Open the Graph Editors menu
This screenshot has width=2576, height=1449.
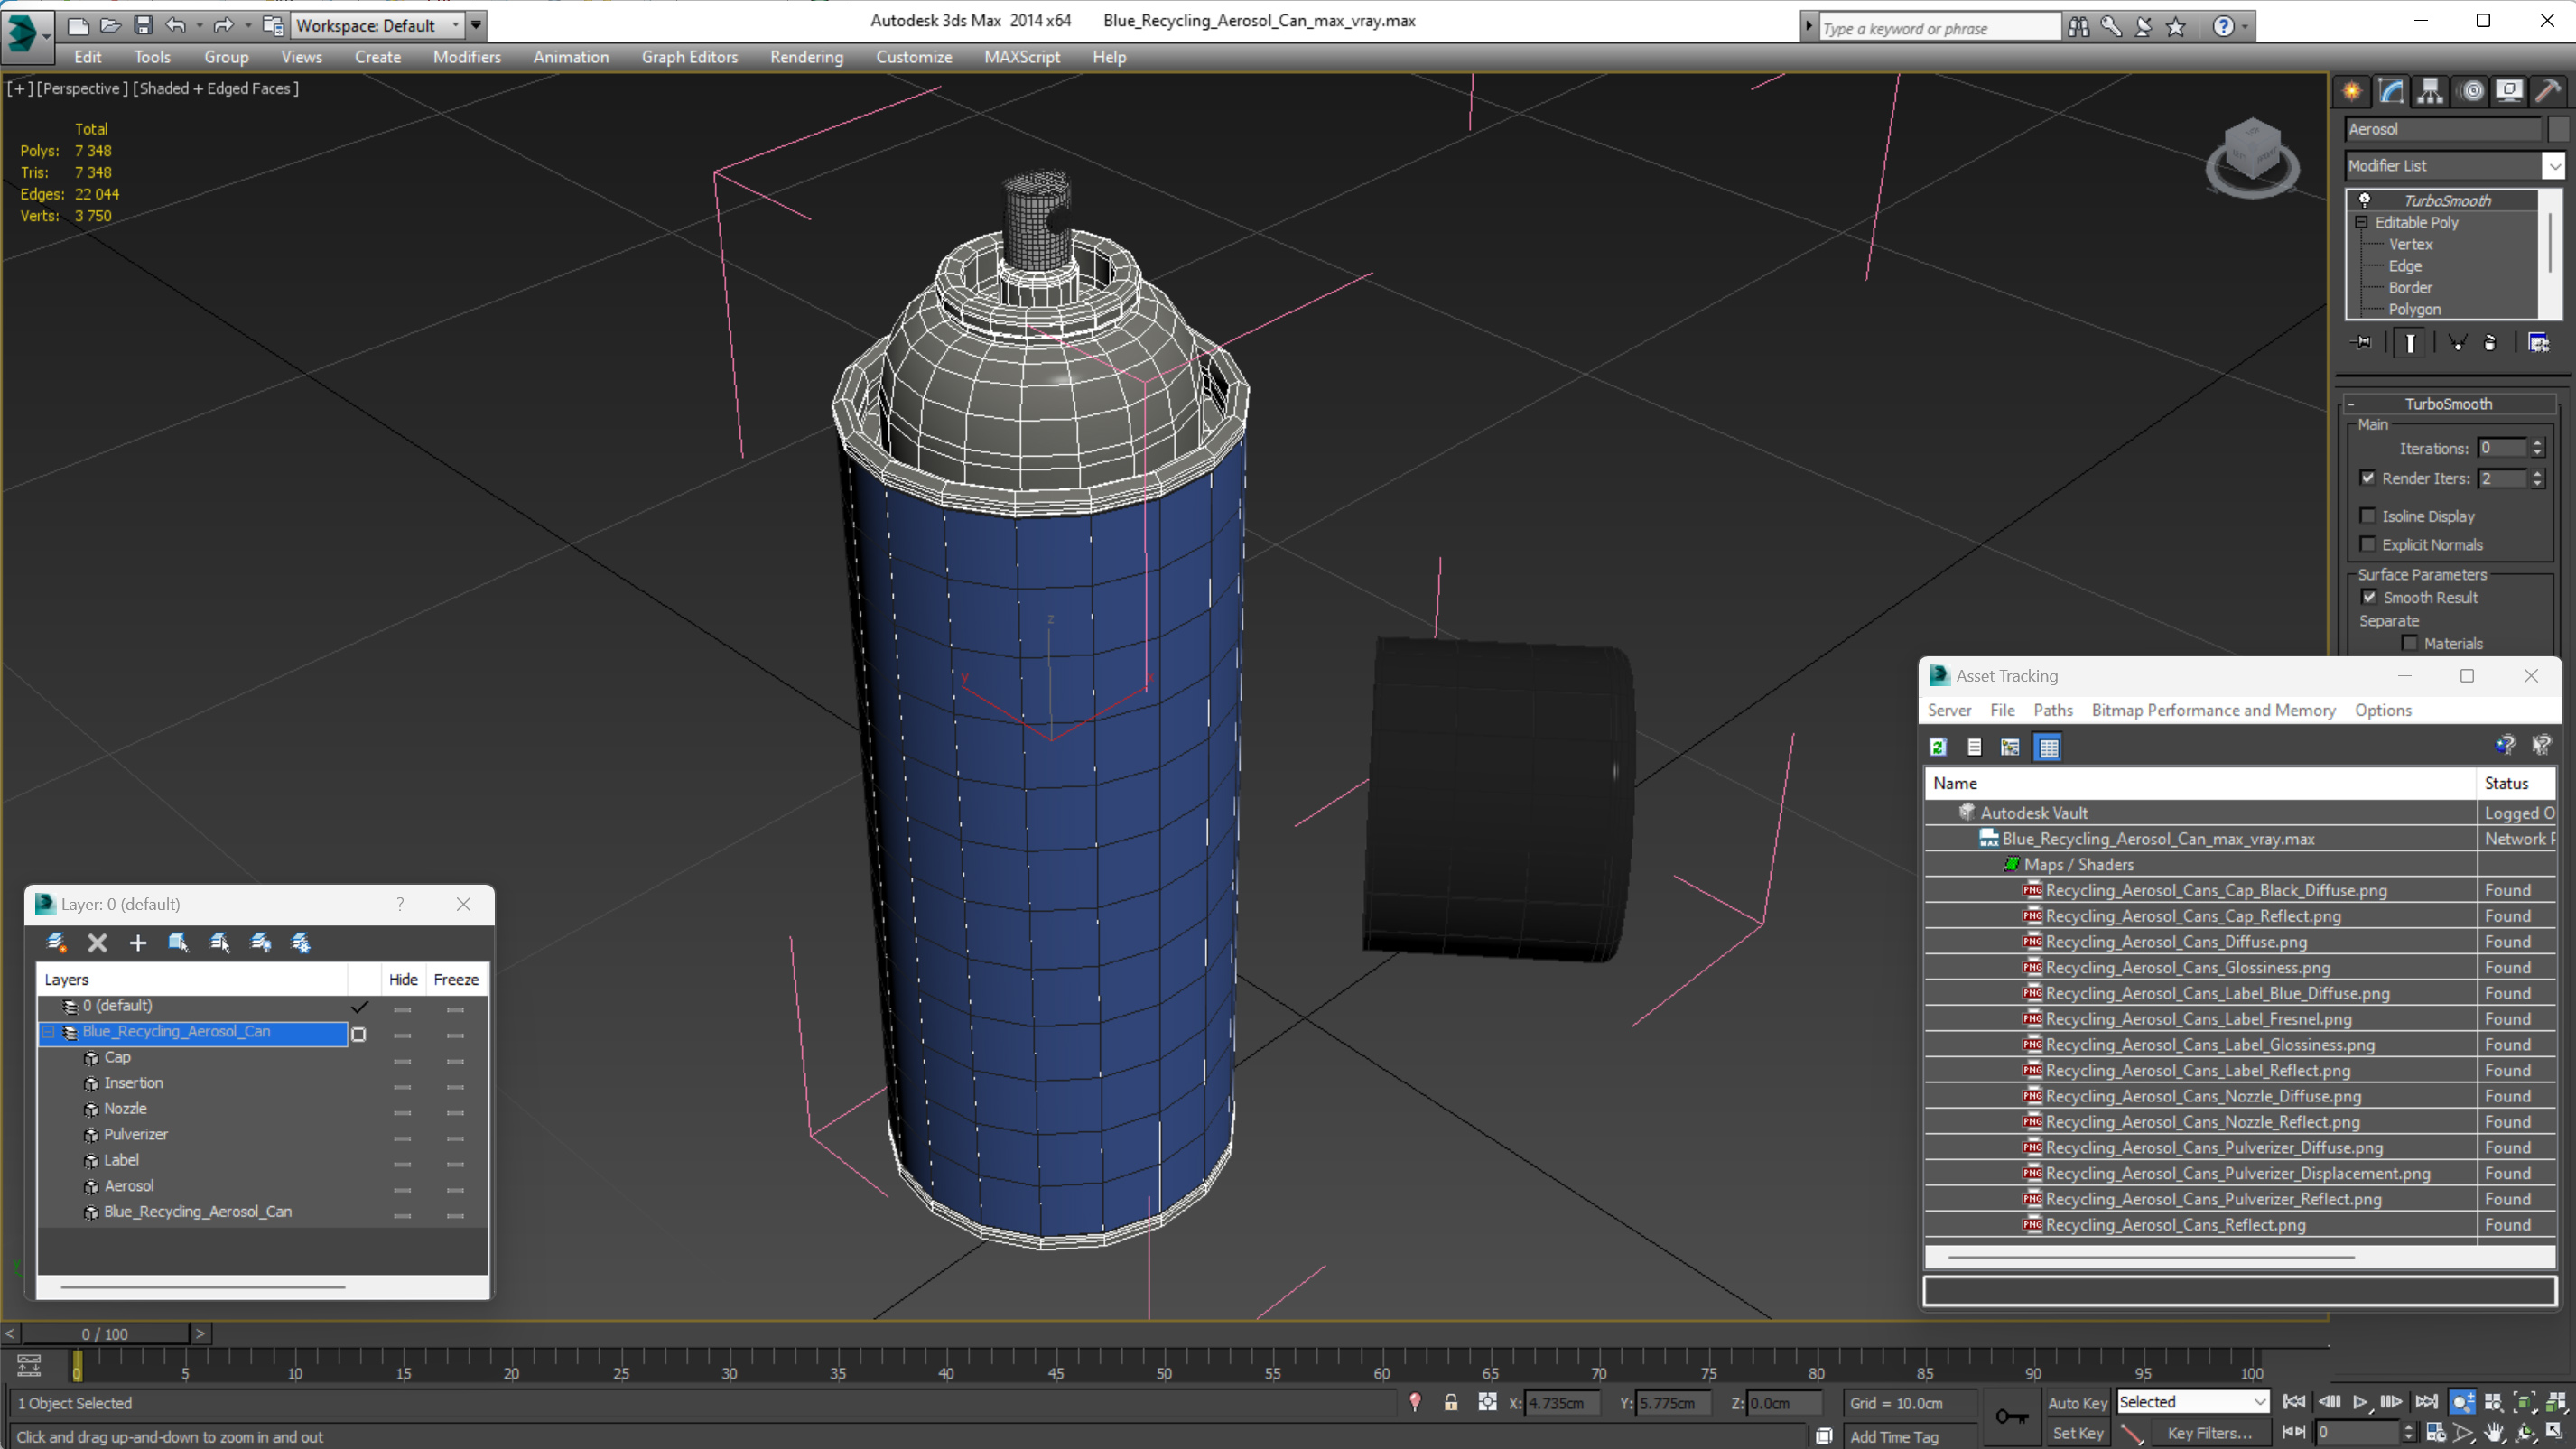coord(689,57)
